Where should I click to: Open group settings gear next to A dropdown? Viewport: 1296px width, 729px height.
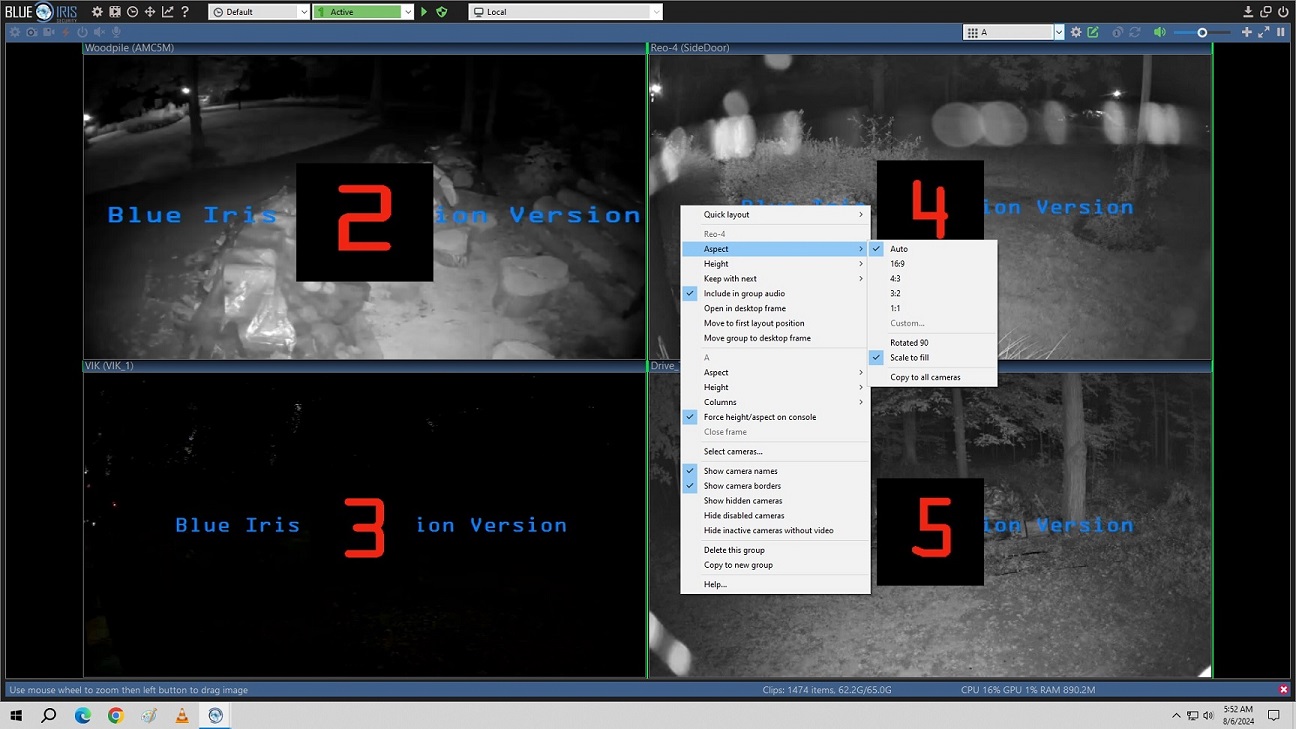[x=1076, y=32]
